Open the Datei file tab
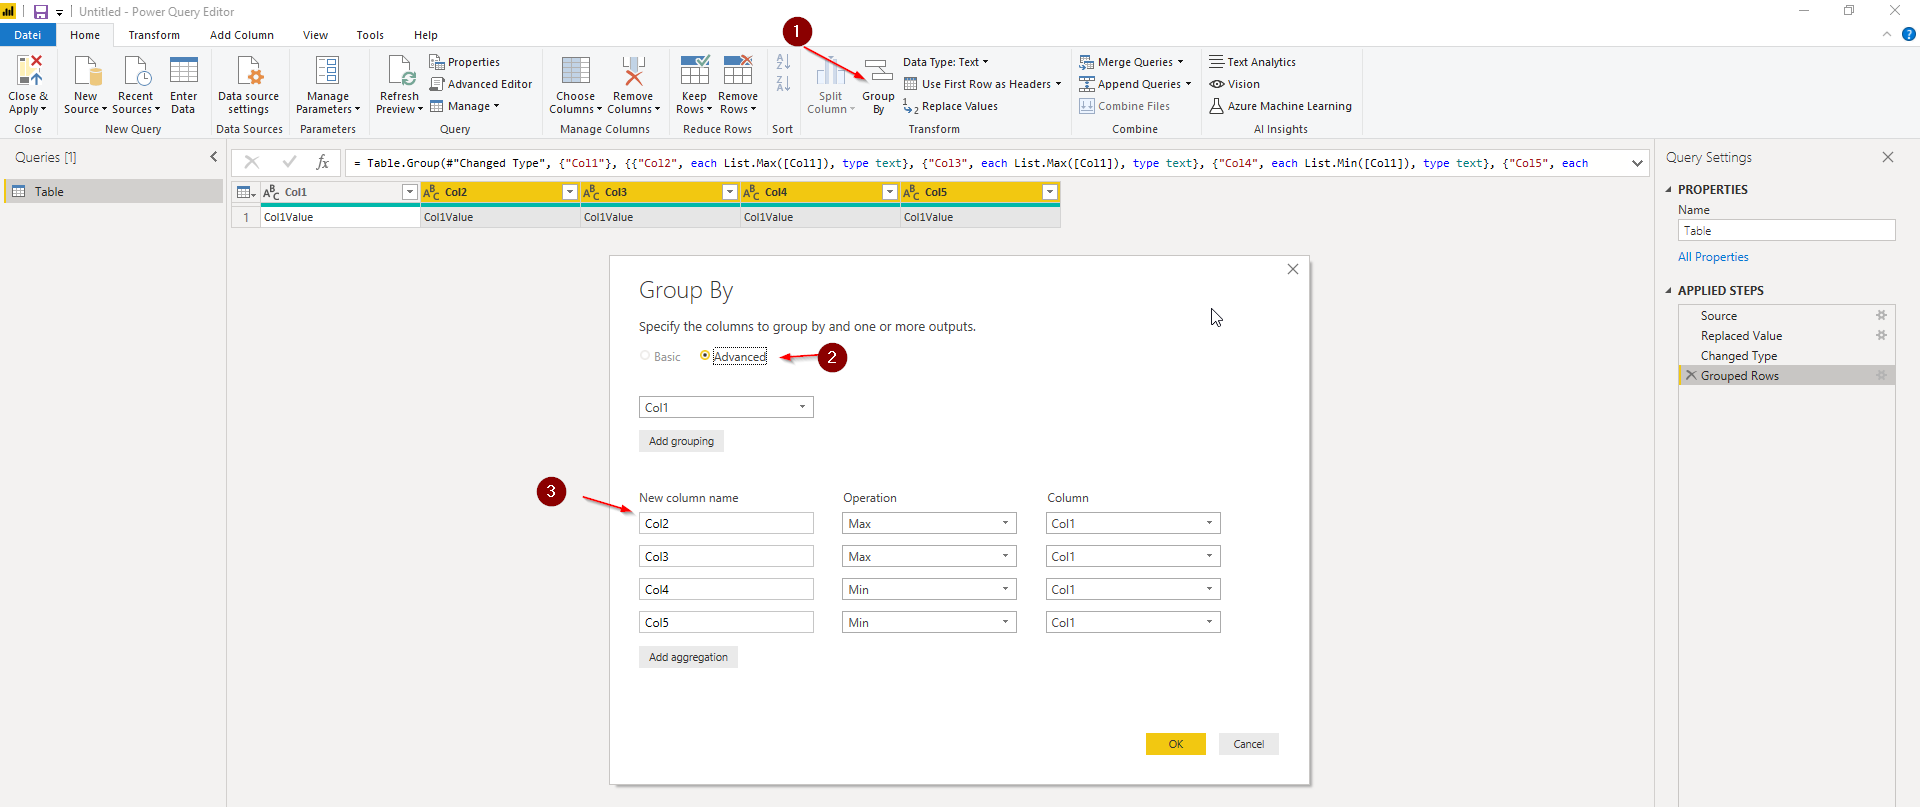The image size is (1920, 807). point(28,35)
